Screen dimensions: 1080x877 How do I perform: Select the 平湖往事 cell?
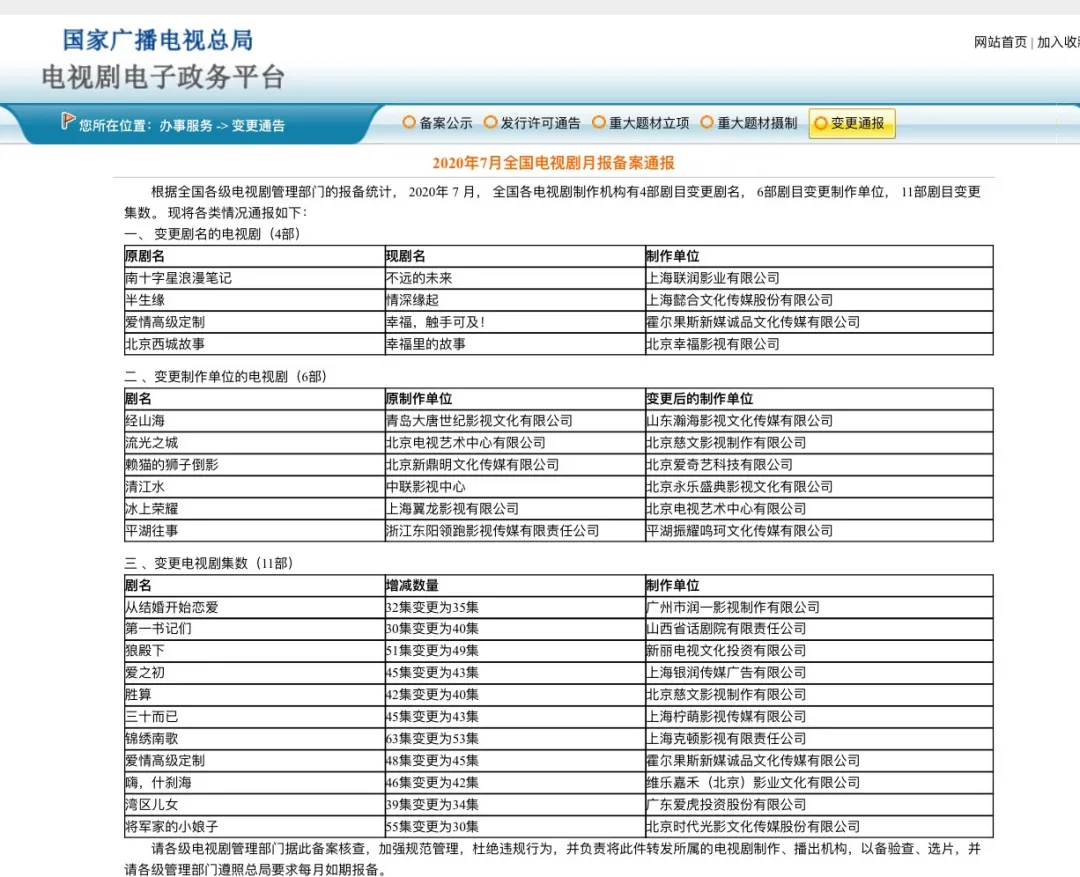pos(254,531)
